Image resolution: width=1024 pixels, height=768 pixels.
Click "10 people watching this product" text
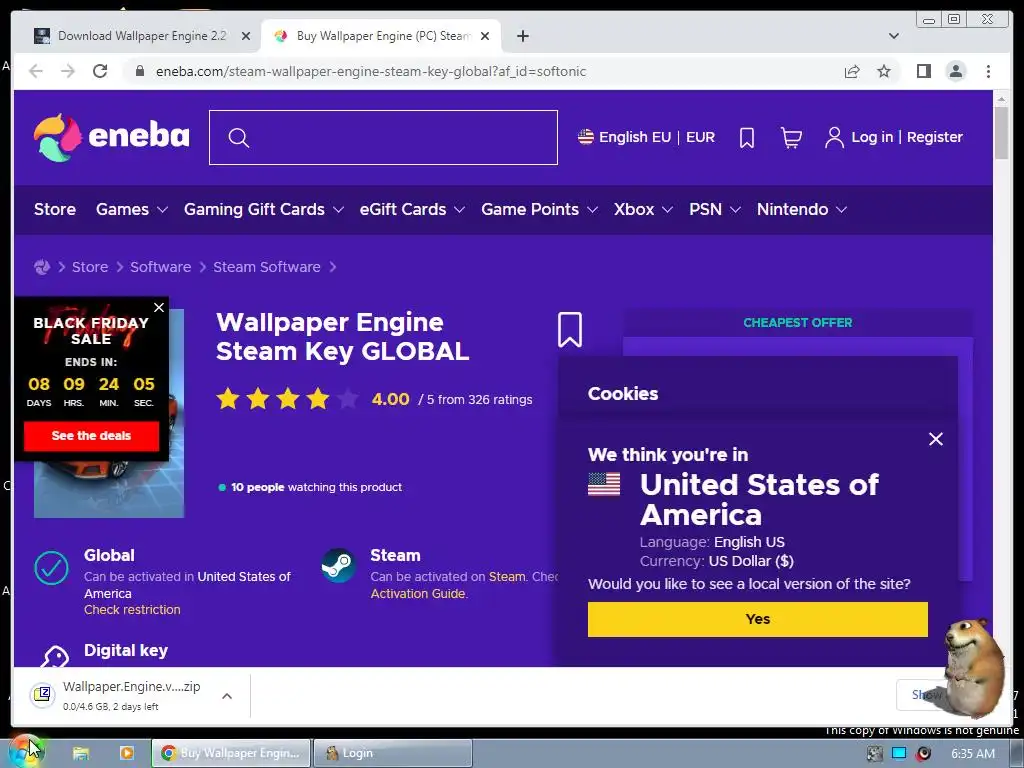coord(316,487)
